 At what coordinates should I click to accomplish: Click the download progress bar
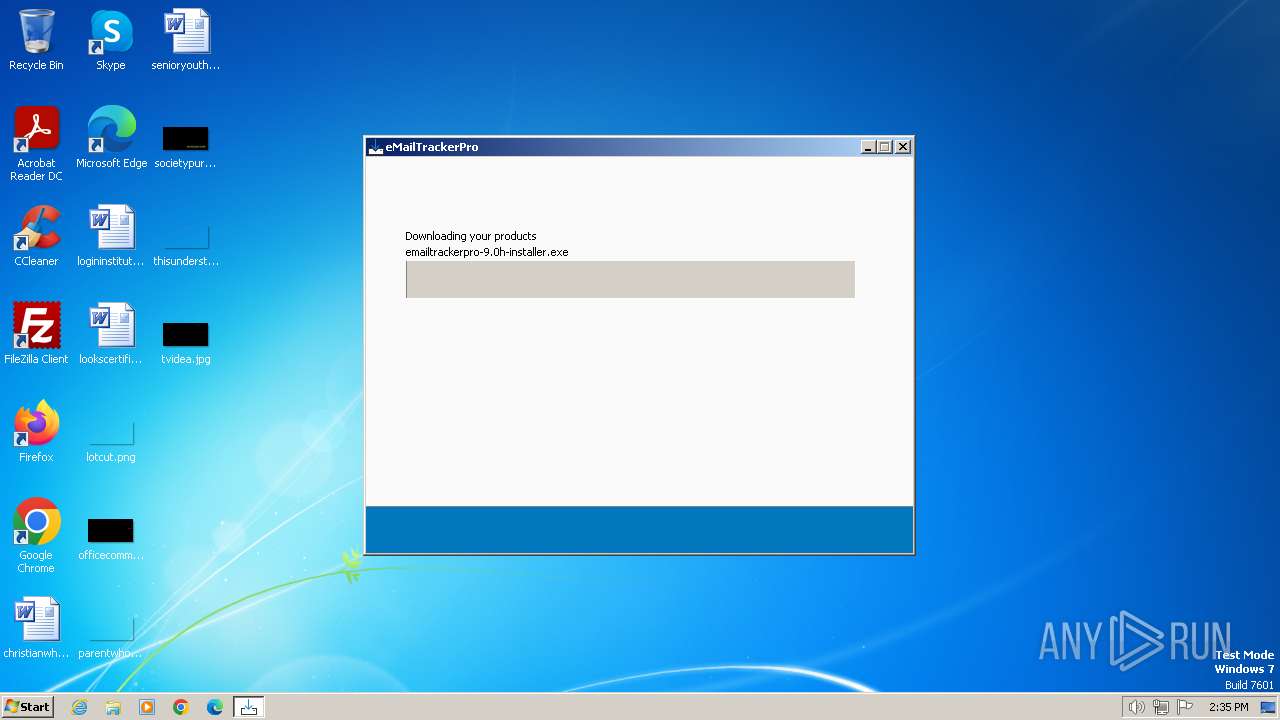click(630, 280)
